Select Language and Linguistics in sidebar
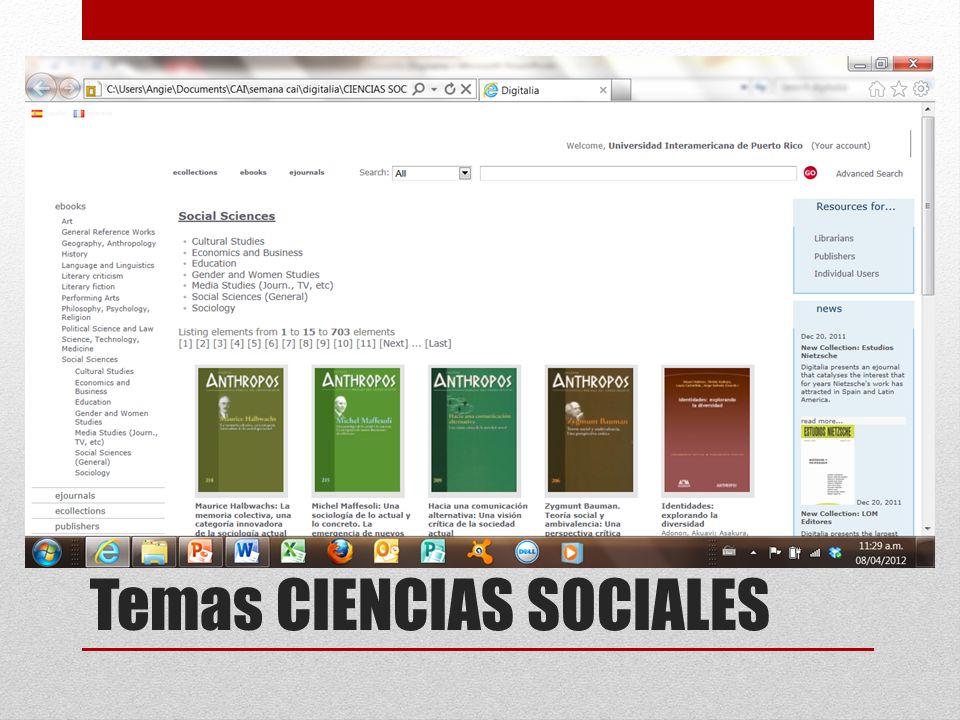Screen dimensions: 960x720 coord(108,265)
